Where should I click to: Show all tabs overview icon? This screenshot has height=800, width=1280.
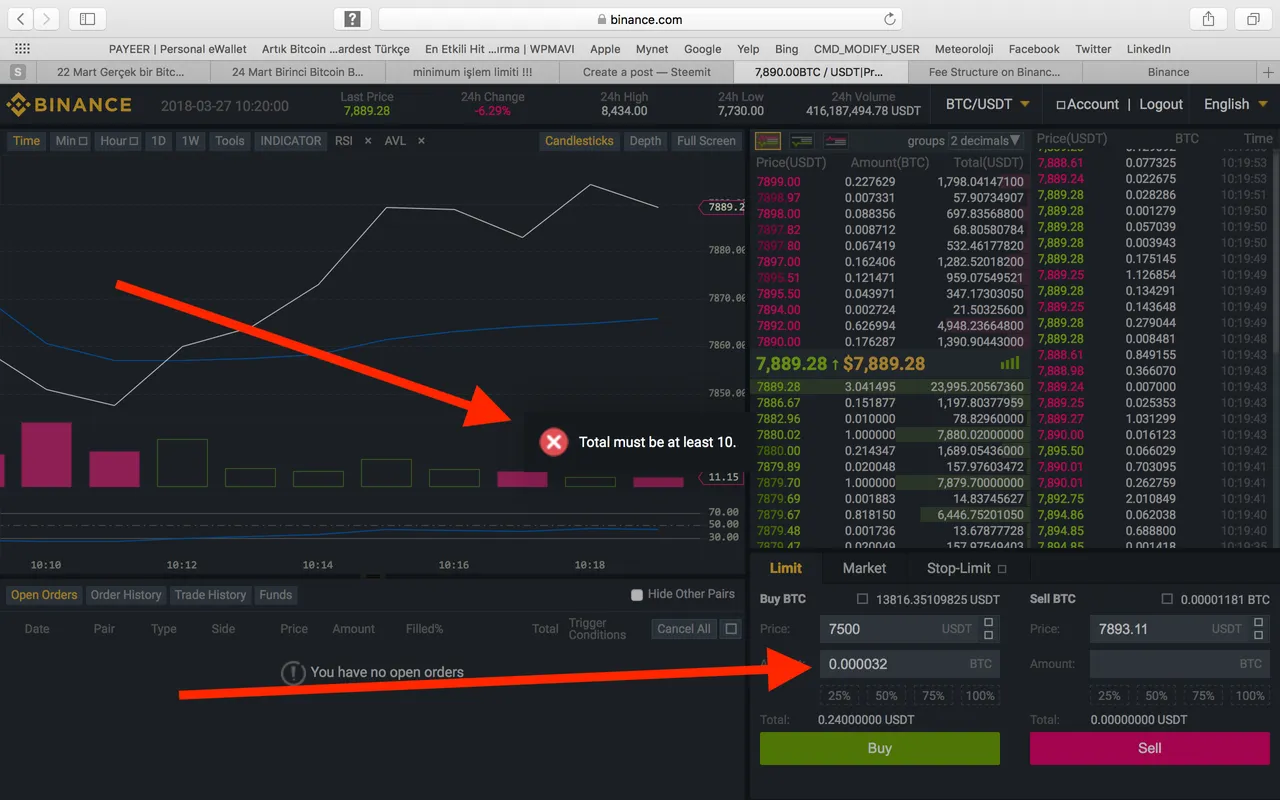pyautogui.click(x=1253, y=19)
